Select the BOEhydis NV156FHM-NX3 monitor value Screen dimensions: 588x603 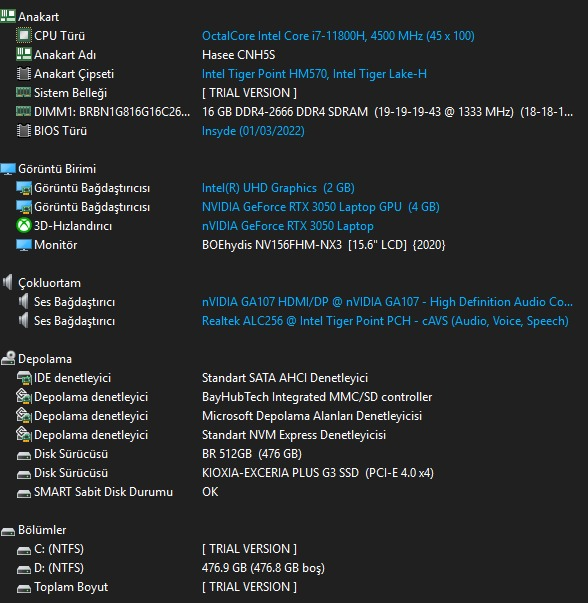[x=323, y=245]
